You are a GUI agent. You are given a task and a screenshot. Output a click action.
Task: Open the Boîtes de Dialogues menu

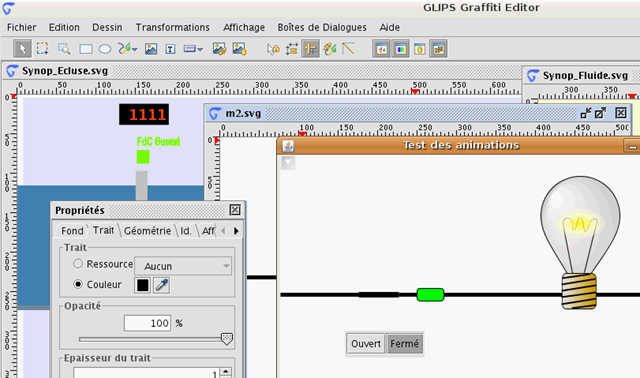pyautogui.click(x=322, y=27)
